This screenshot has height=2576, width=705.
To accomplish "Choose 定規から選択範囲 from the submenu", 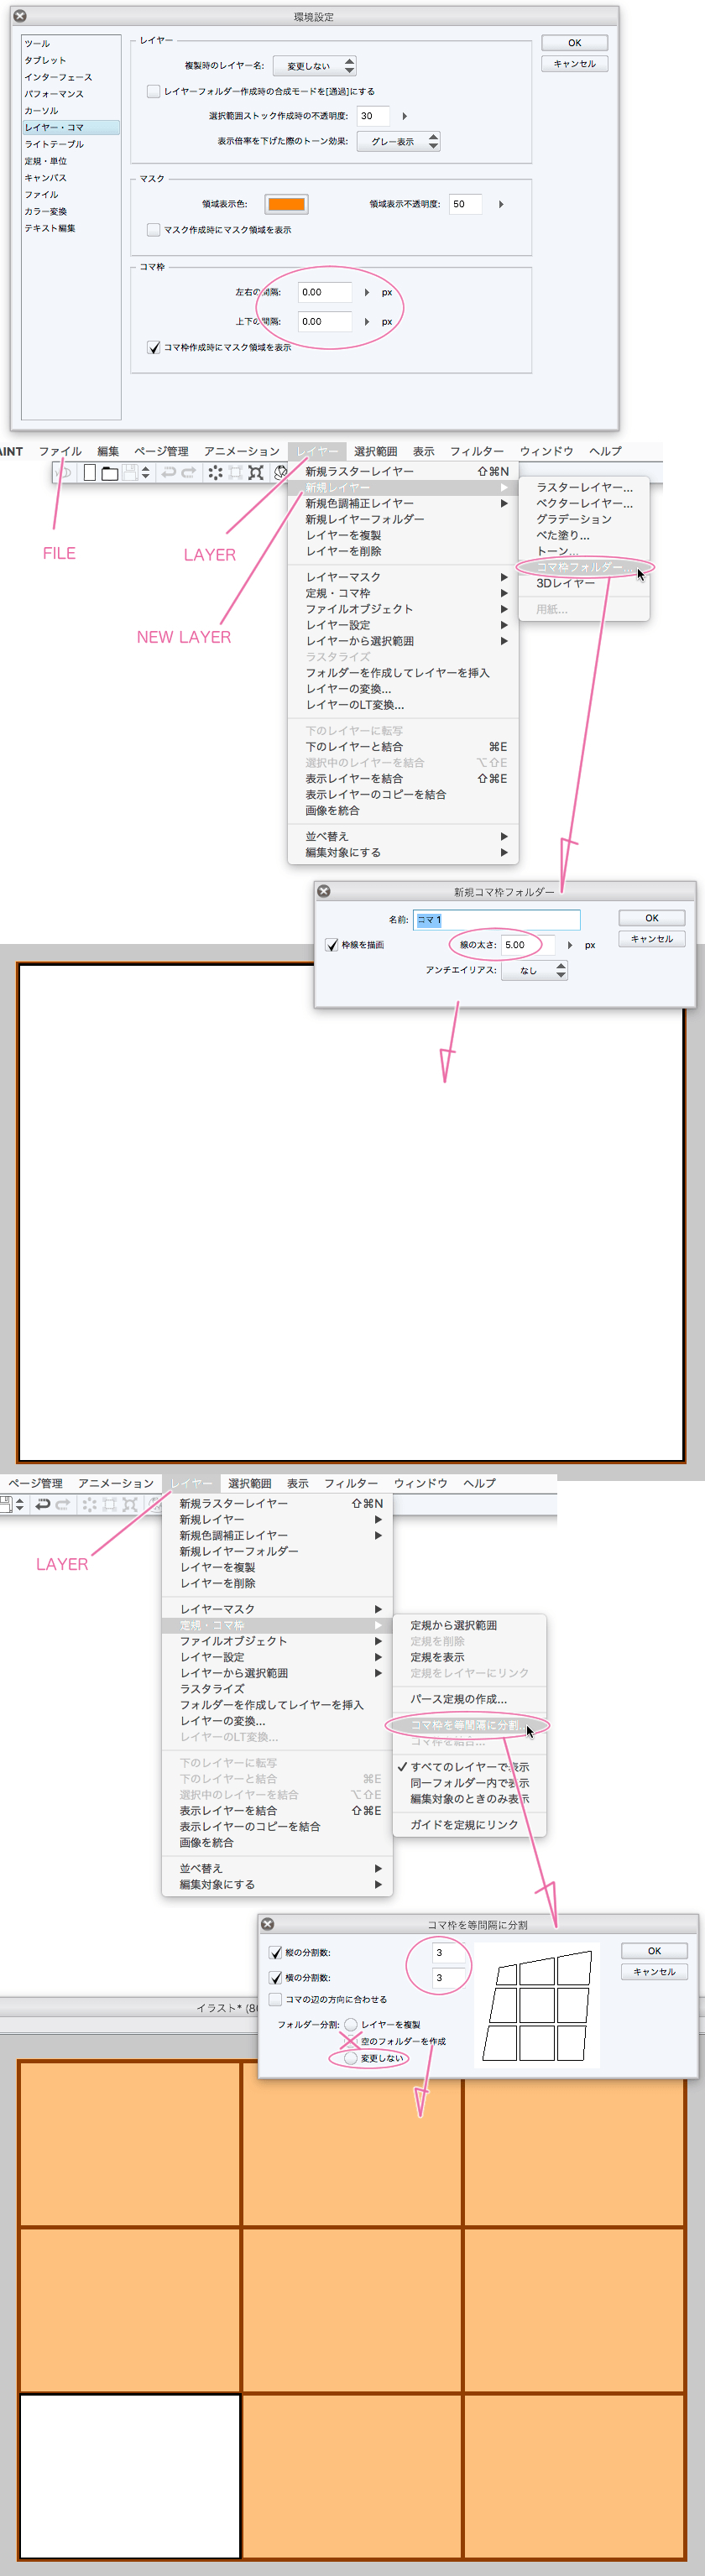I will (469, 1625).
